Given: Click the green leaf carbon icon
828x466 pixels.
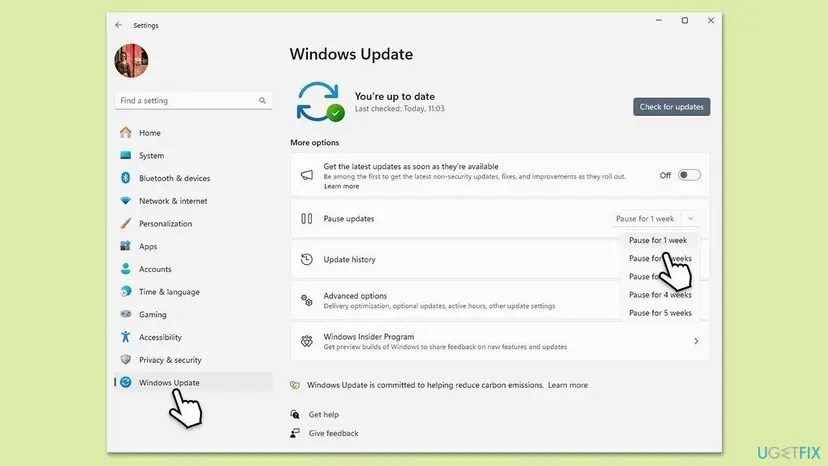Looking at the screenshot, I should point(295,385).
